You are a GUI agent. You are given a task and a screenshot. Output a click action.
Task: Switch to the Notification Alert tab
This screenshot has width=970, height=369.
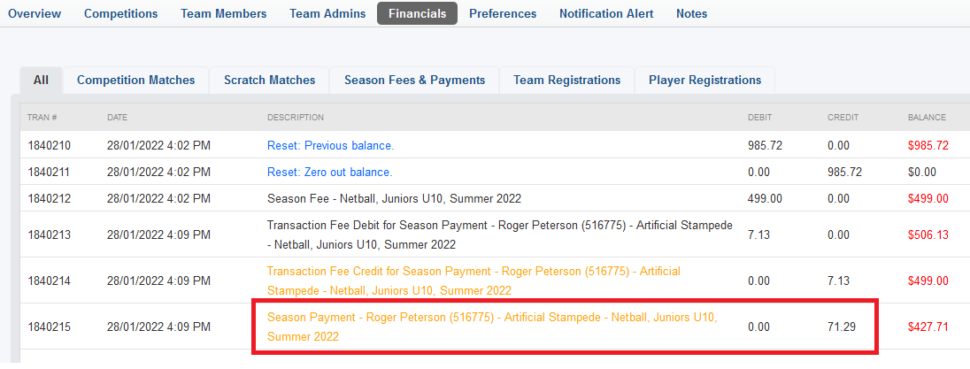coord(606,14)
